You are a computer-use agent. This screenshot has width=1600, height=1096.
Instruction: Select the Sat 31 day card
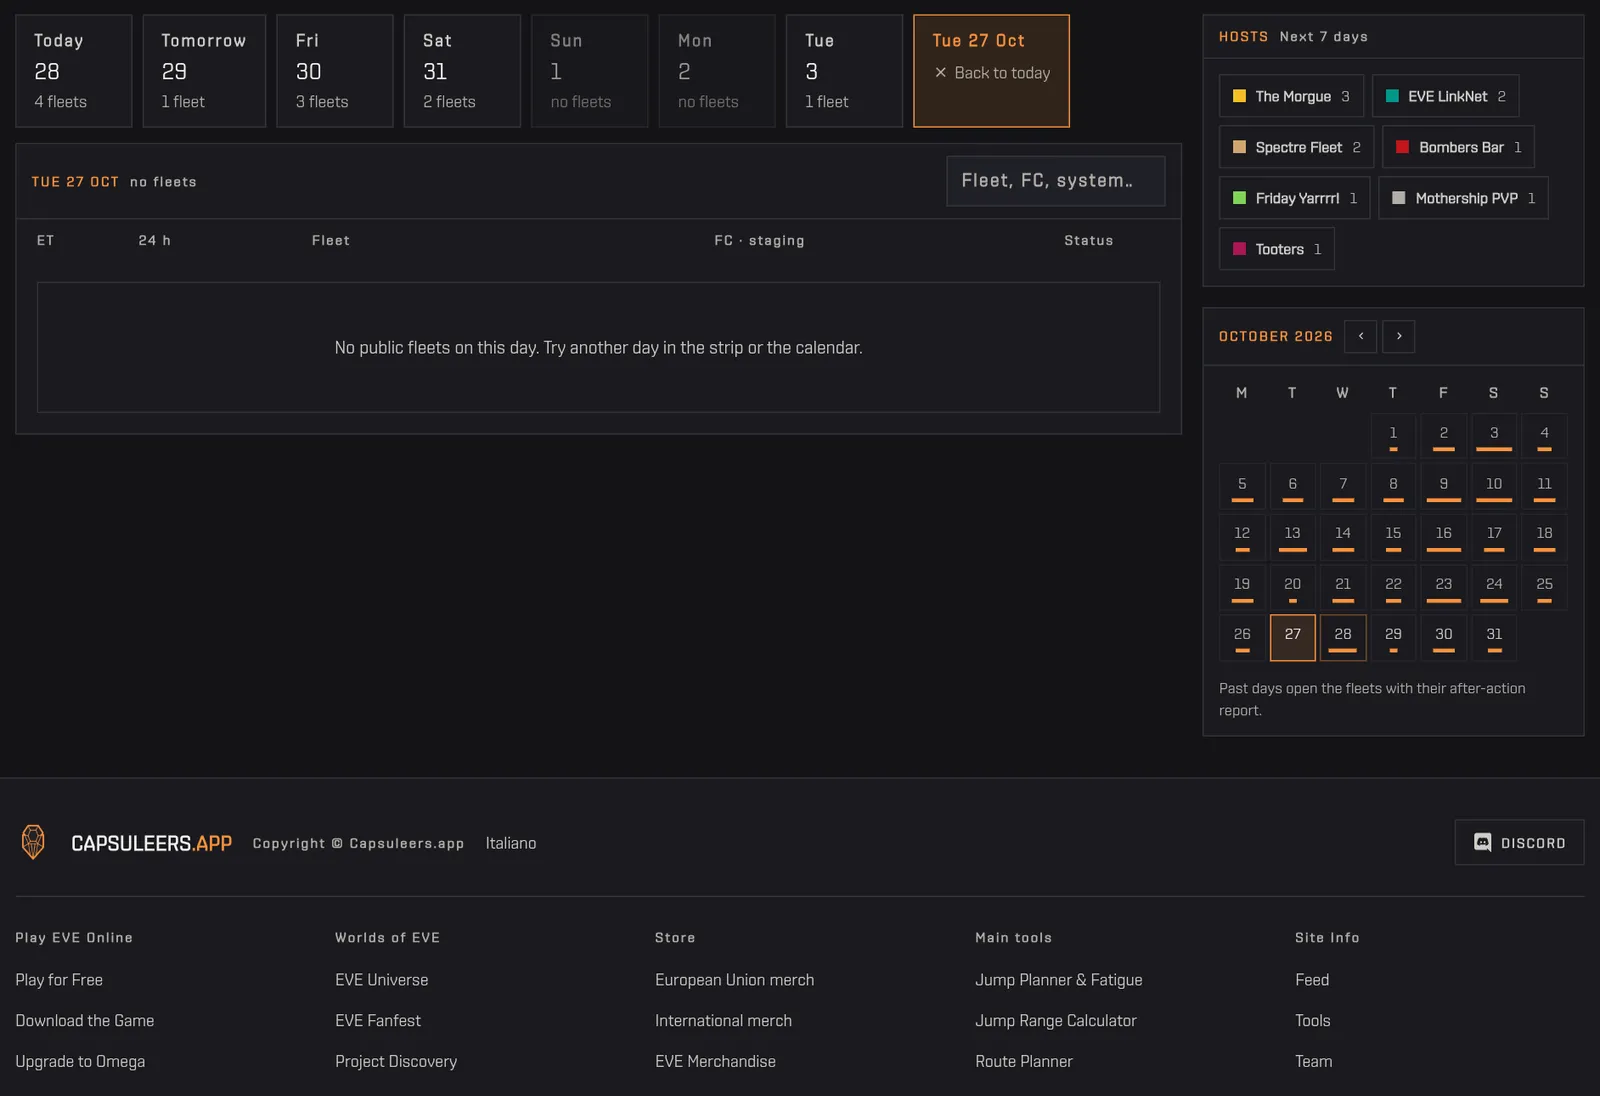(462, 71)
